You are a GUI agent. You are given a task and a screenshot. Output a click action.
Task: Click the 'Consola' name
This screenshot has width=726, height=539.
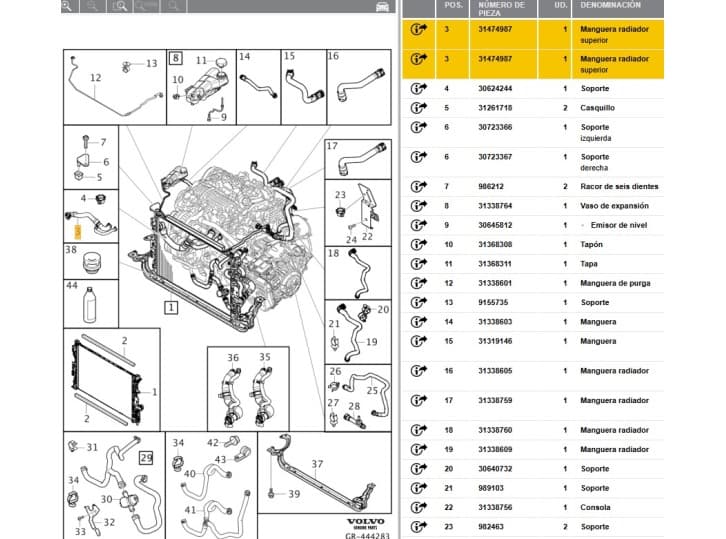click(595, 507)
